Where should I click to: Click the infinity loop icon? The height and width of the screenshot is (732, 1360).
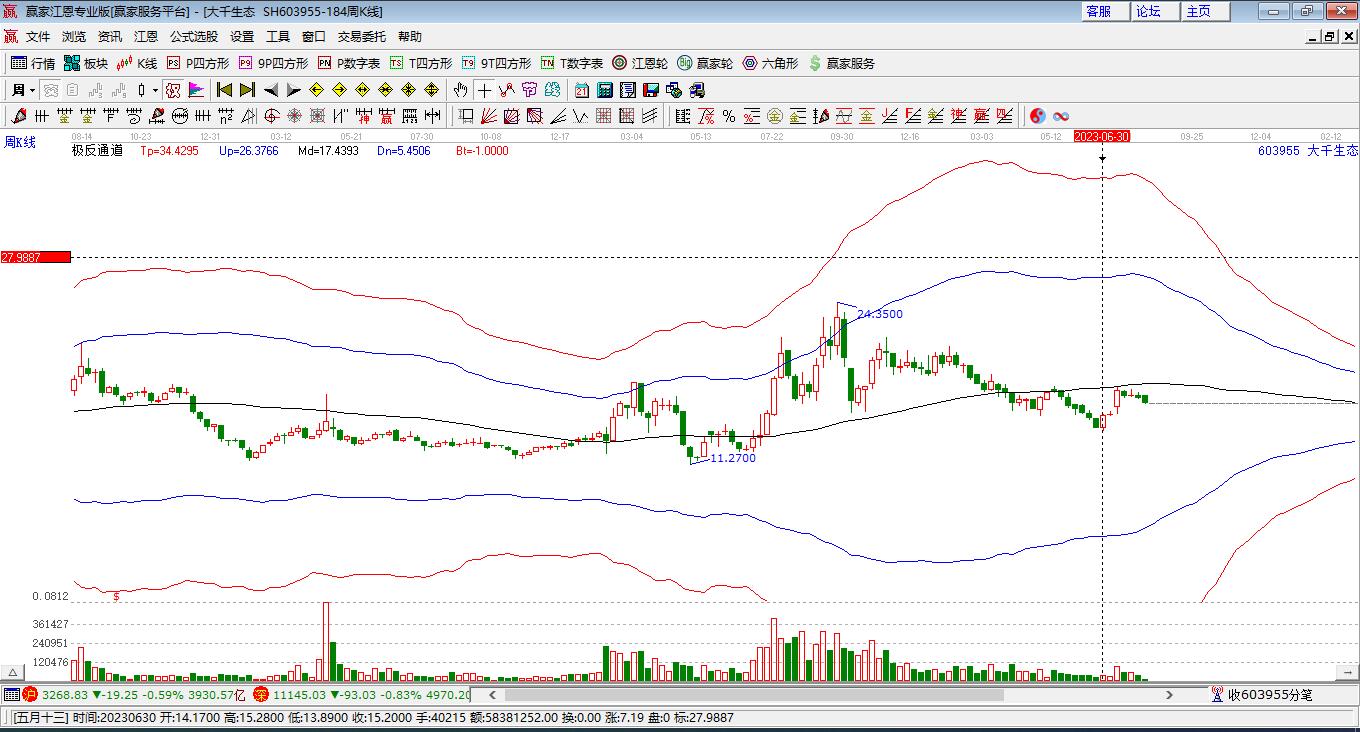click(x=1061, y=116)
